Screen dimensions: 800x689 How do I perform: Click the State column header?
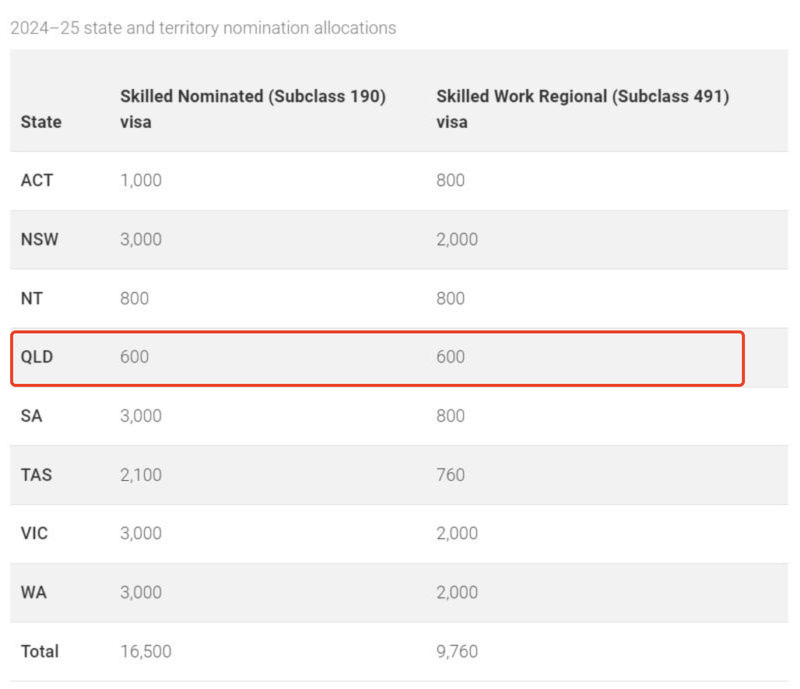41,122
